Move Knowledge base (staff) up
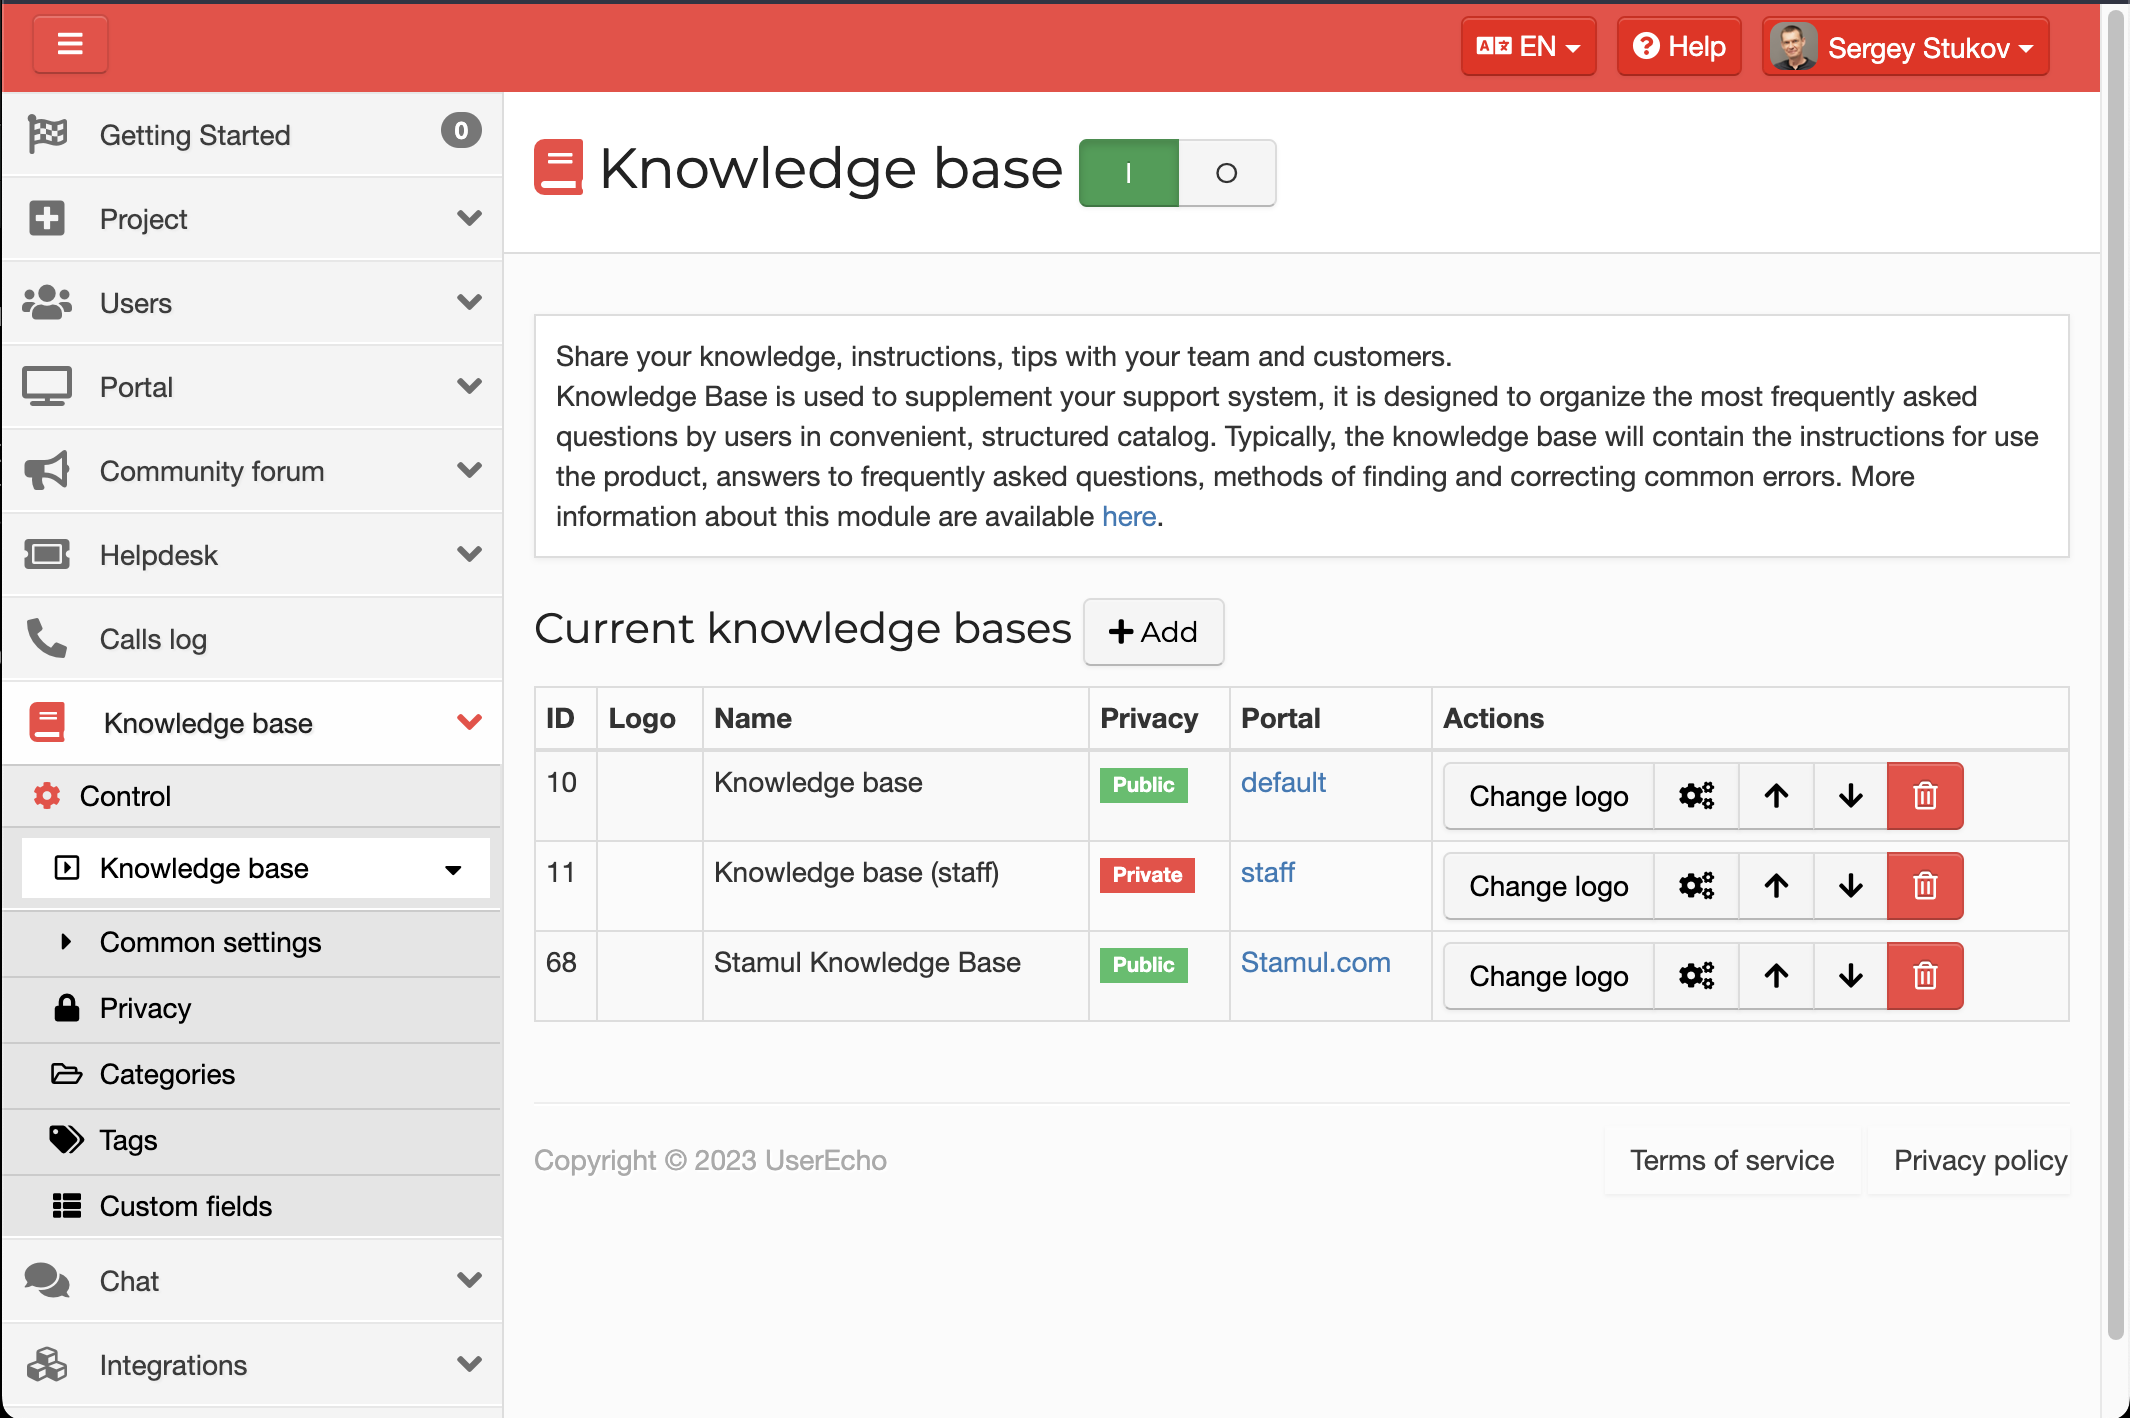 point(1776,886)
